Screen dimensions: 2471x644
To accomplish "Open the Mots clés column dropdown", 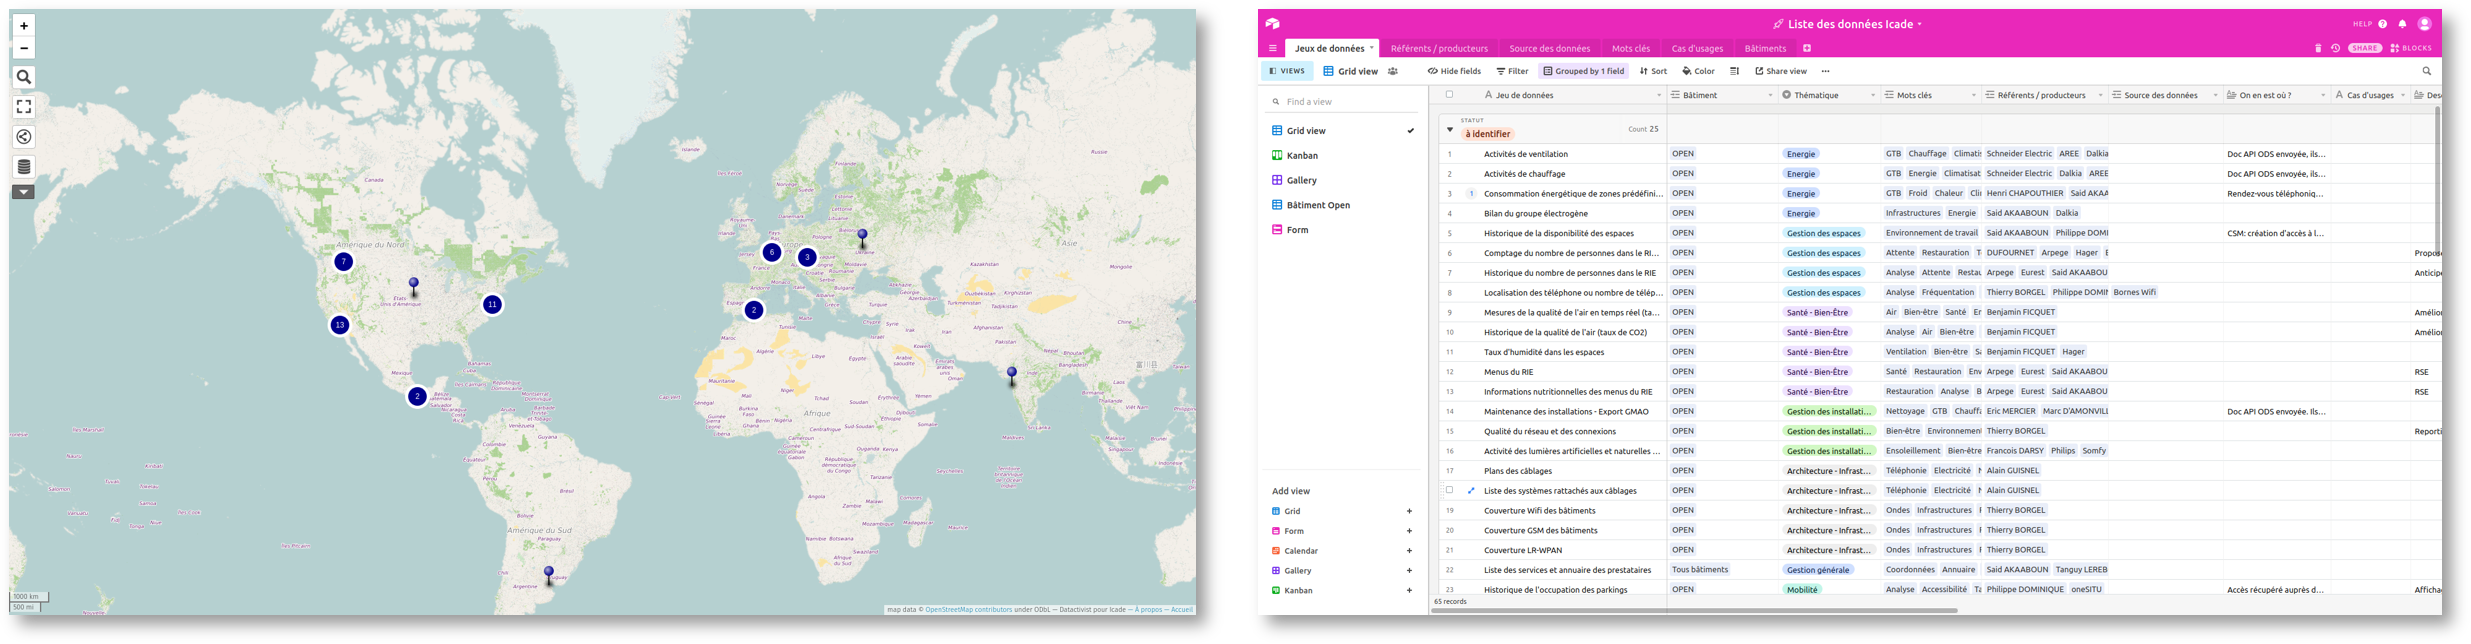I will 1973,96.
